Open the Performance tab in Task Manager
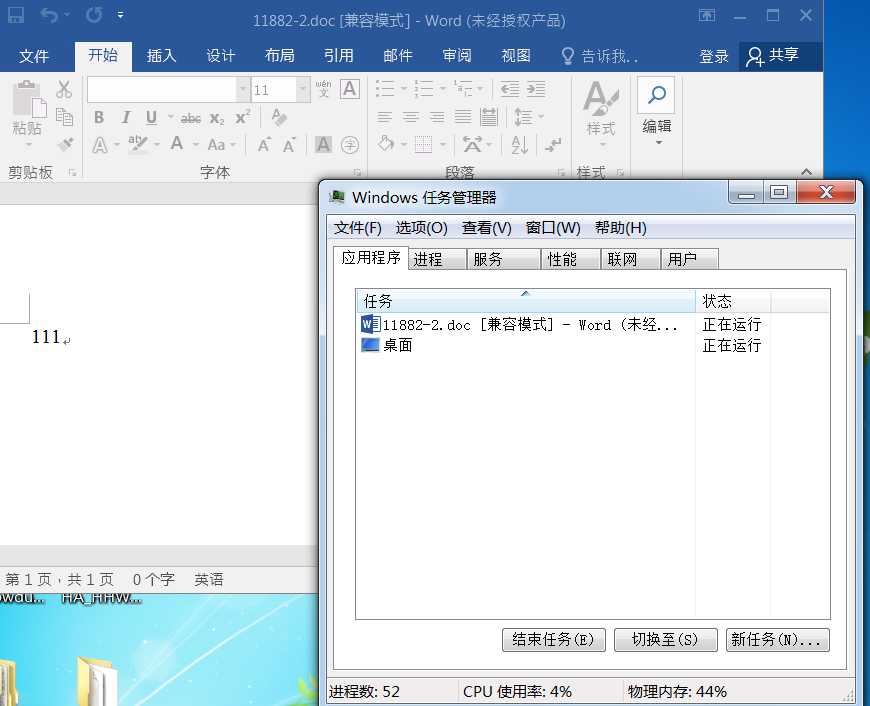Screen dimensions: 870x706 pyautogui.click(x=571, y=259)
